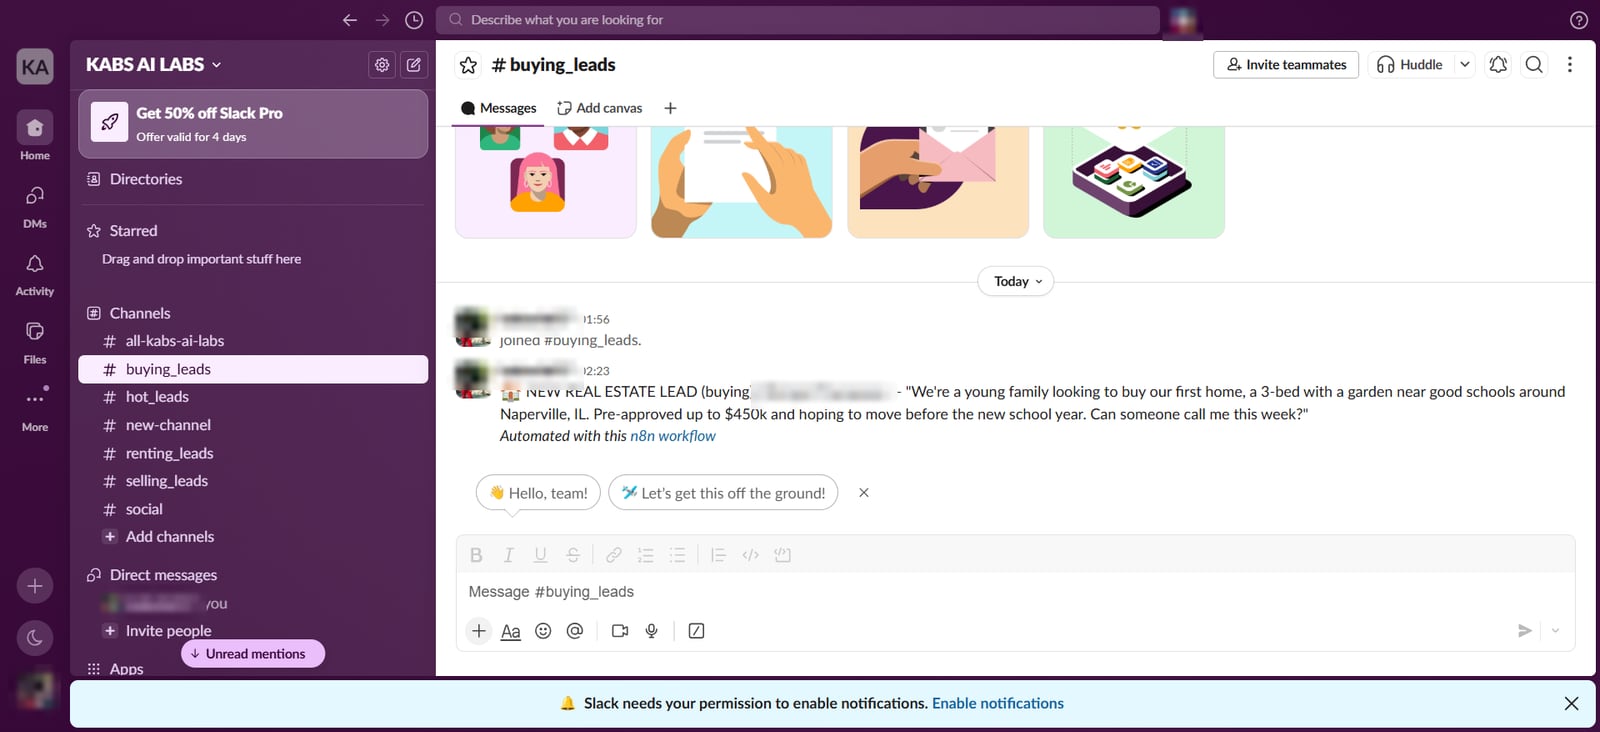Open notification bell settings for channel

click(1498, 65)
